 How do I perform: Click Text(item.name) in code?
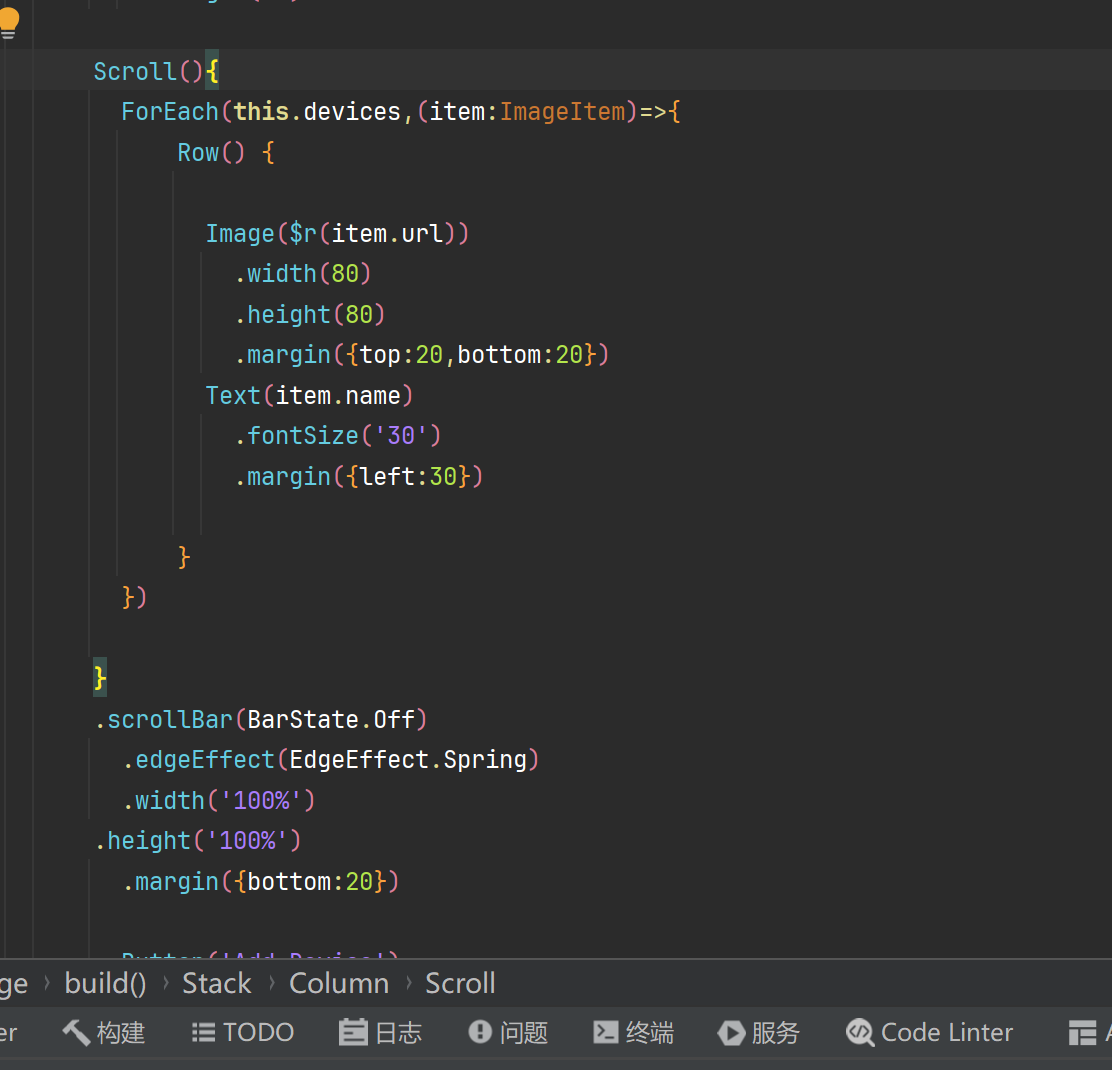309,396
